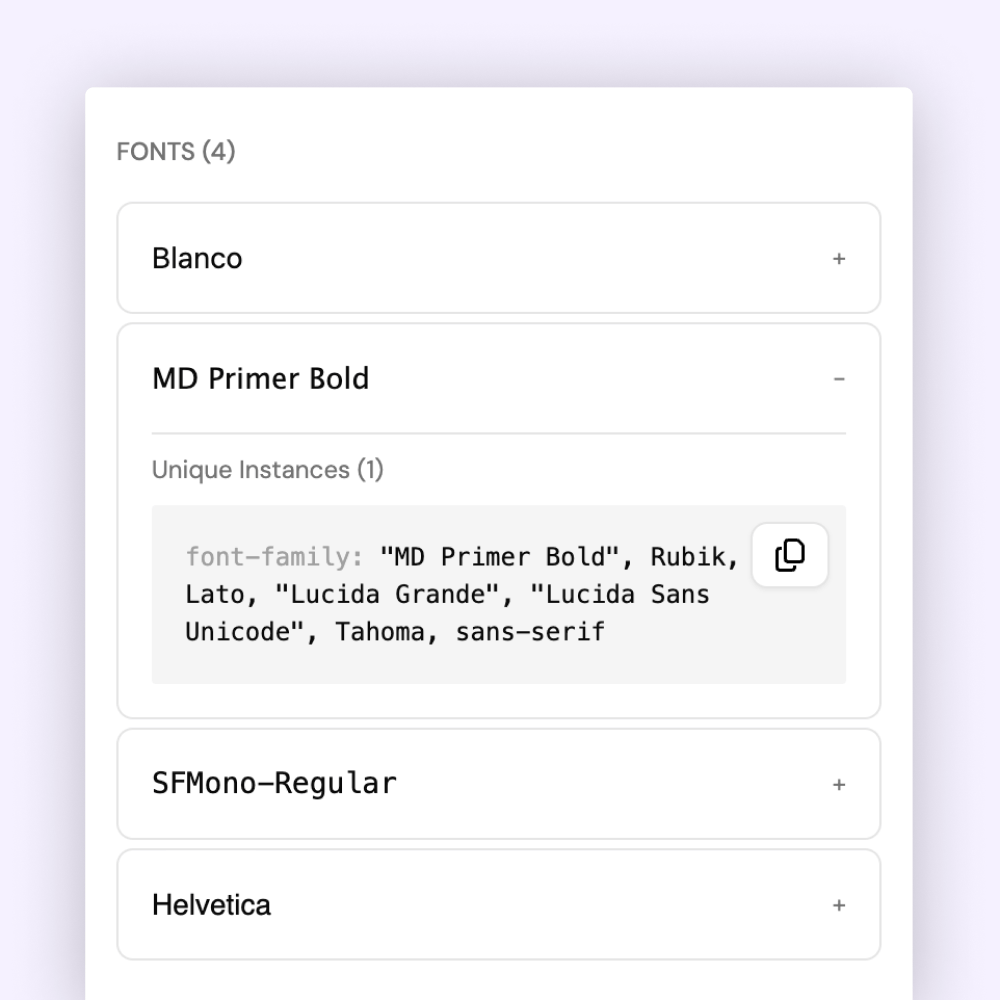The width and height of the screenshot is (1000, 1000).
Task: Click the MD Primer Bold font name
Action: click(261, 378)
